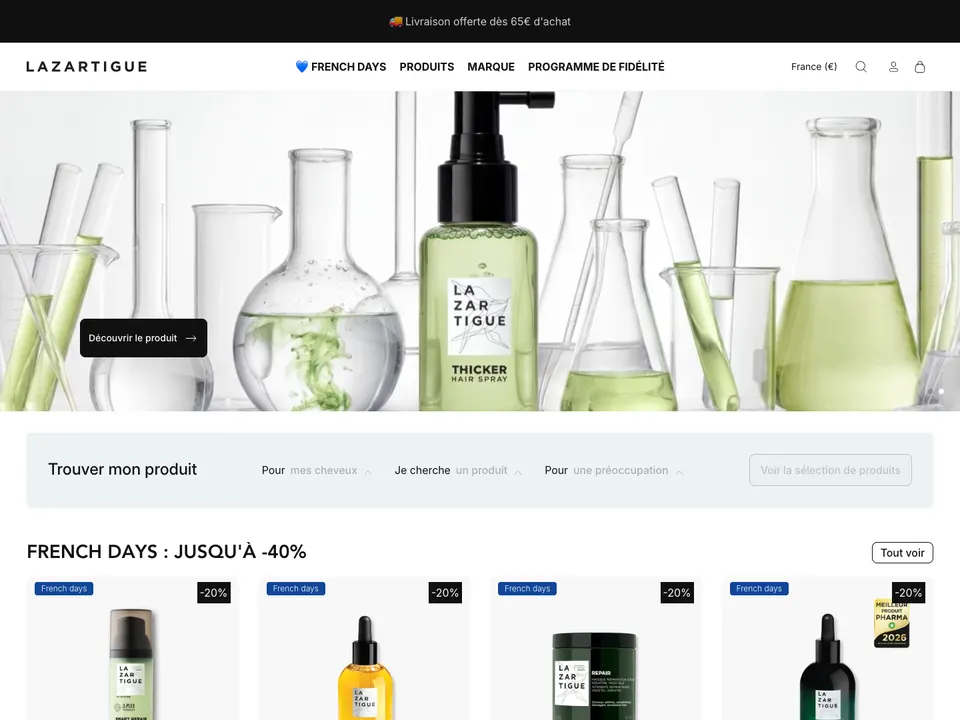Click the 'FRENCH DAYS : JUSQU'À -40%' heading
The height and width of the screenshot is (720, 960).
(167, 552)
